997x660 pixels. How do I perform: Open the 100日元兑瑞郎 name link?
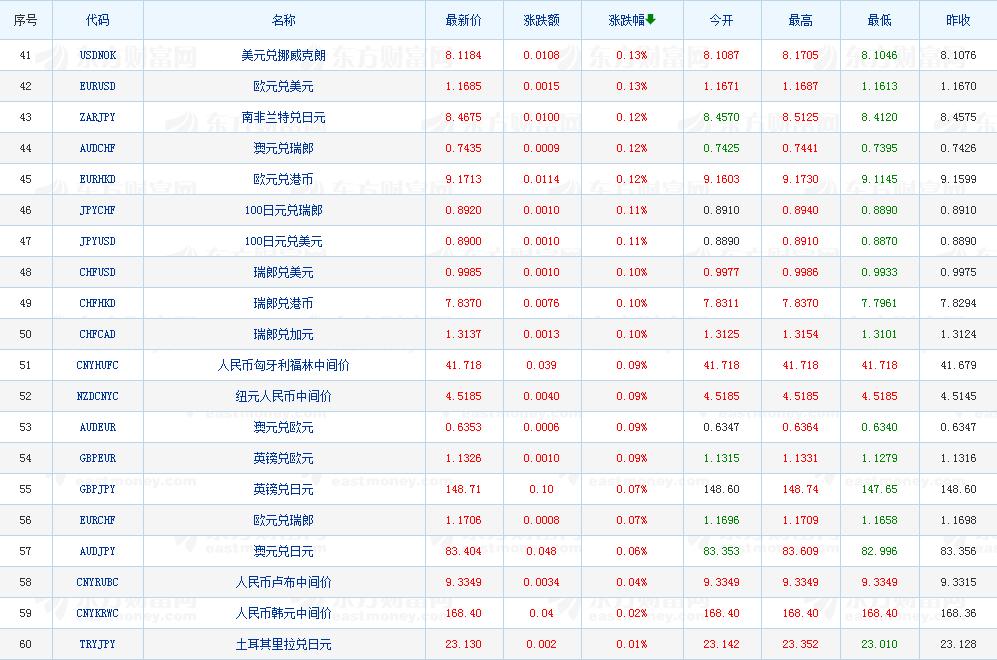point(284,210)
